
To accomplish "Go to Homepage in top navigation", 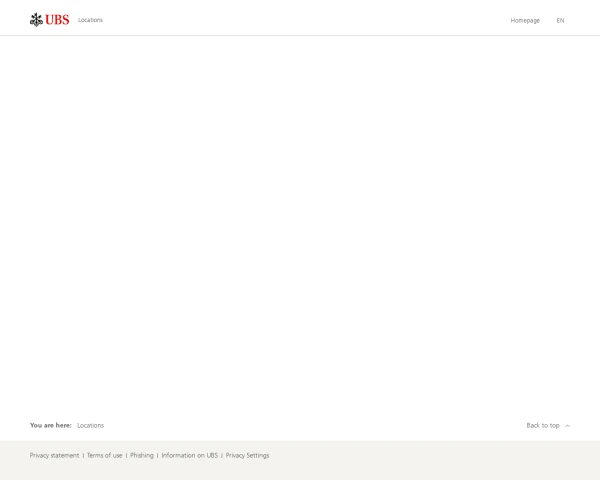I will click(525, 21).
